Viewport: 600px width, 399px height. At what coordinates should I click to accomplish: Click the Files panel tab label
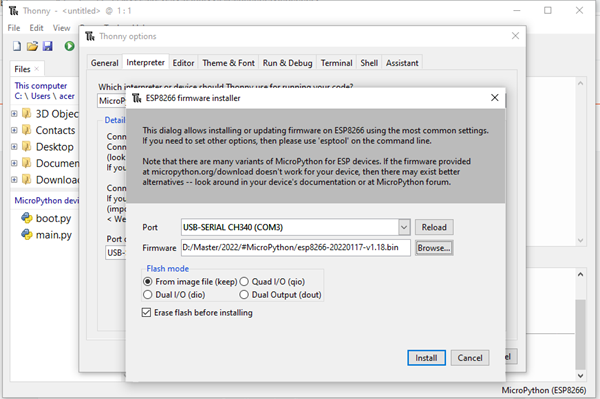pyautogui.click(x=22, y=69)
